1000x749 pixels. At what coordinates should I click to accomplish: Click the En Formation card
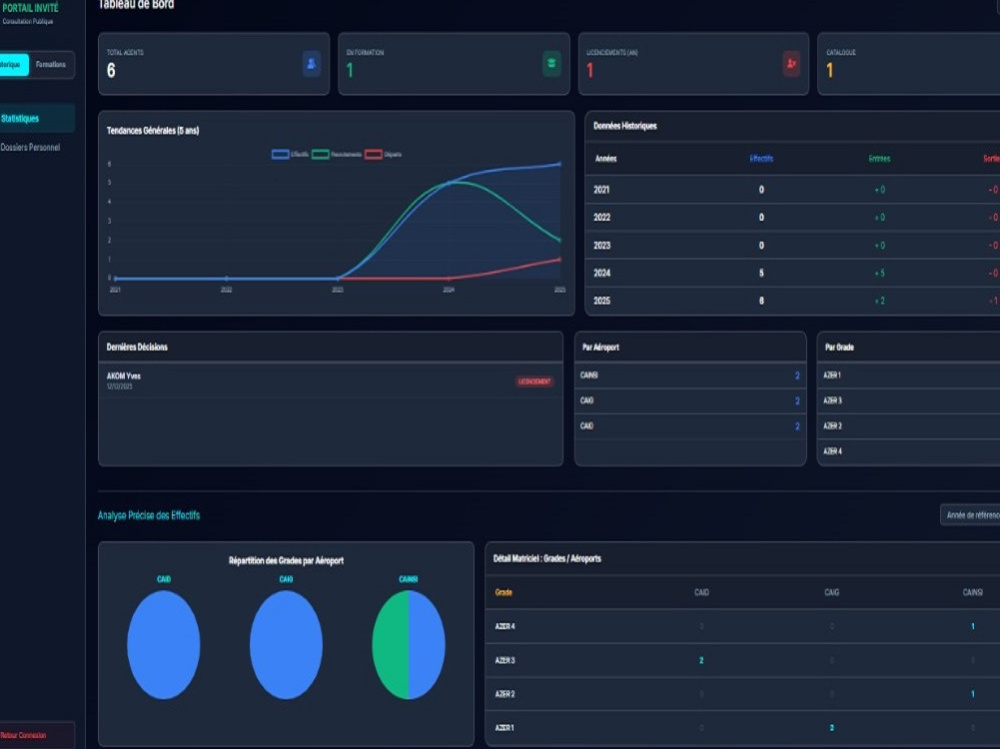[453, 64]
